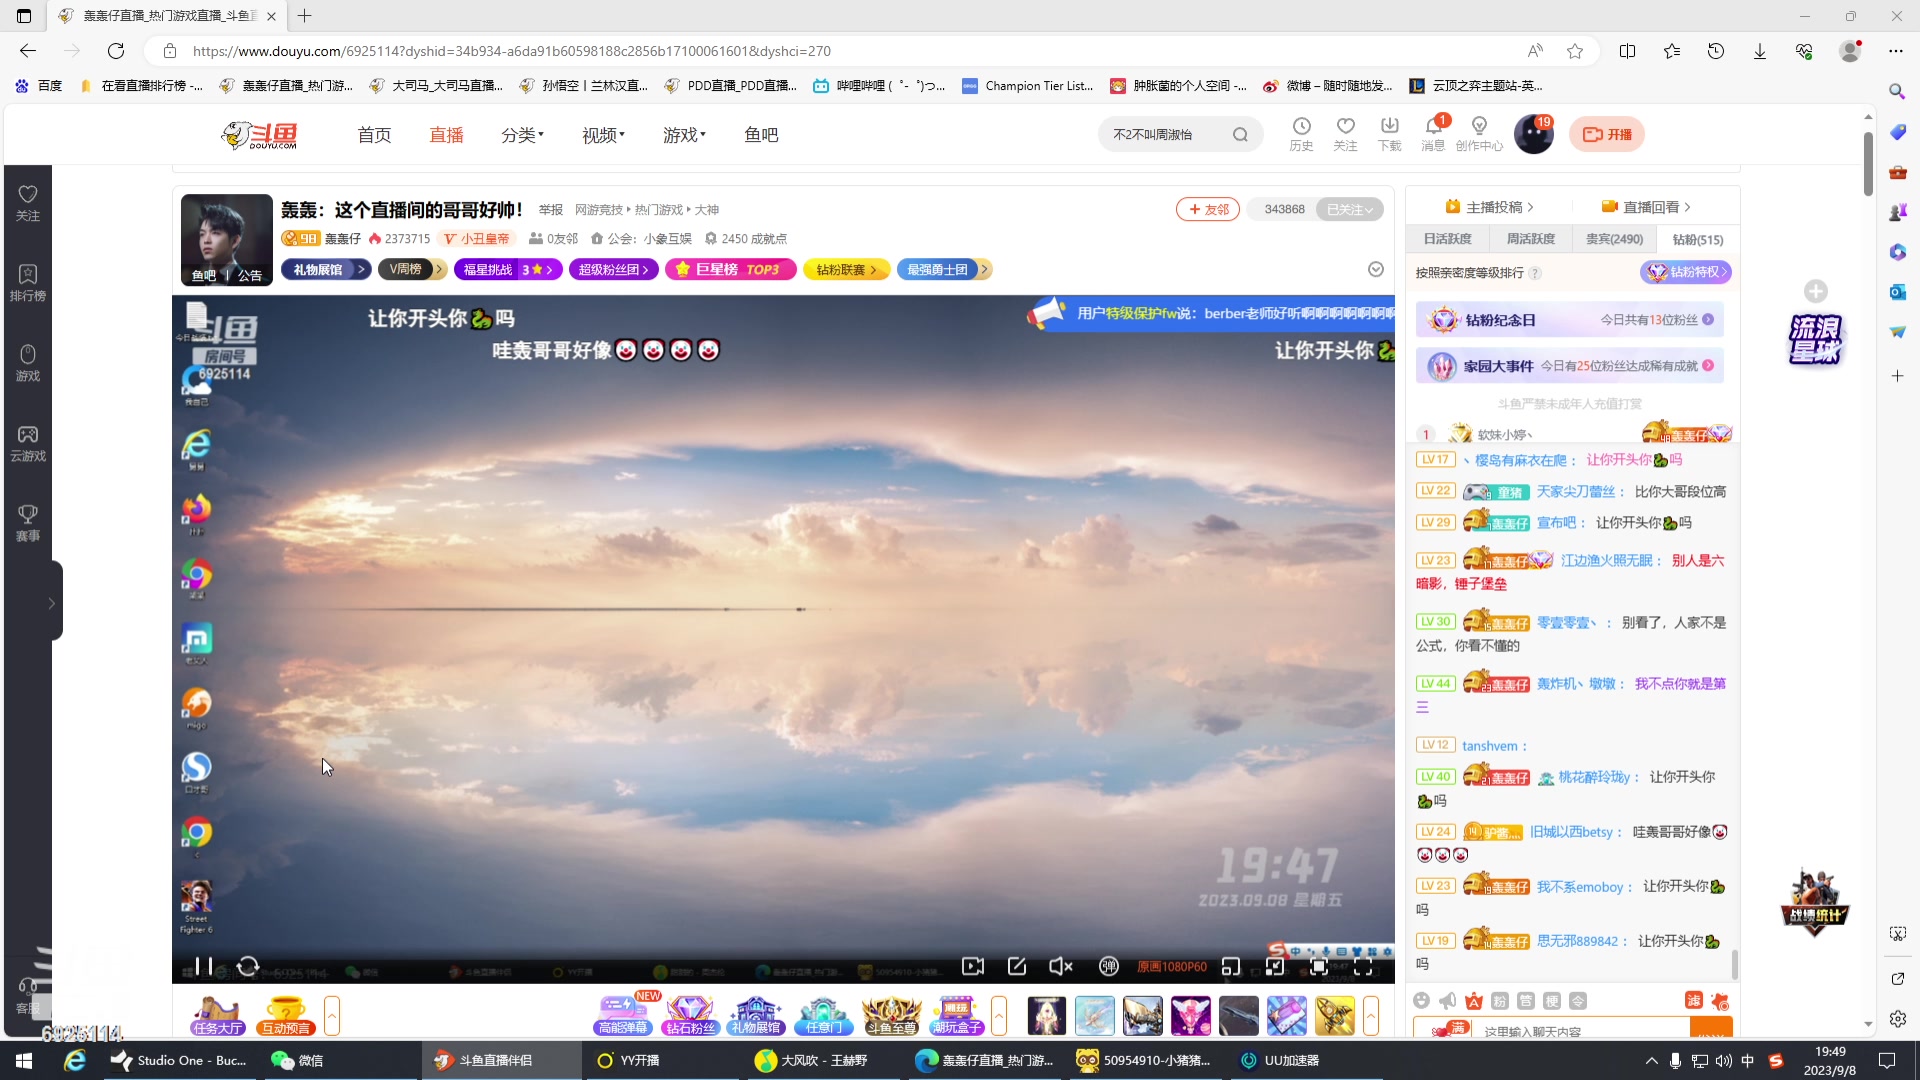Toggle danmaku display with 弹 button
1920x1080 pixels.
(x=1110, y=966)
